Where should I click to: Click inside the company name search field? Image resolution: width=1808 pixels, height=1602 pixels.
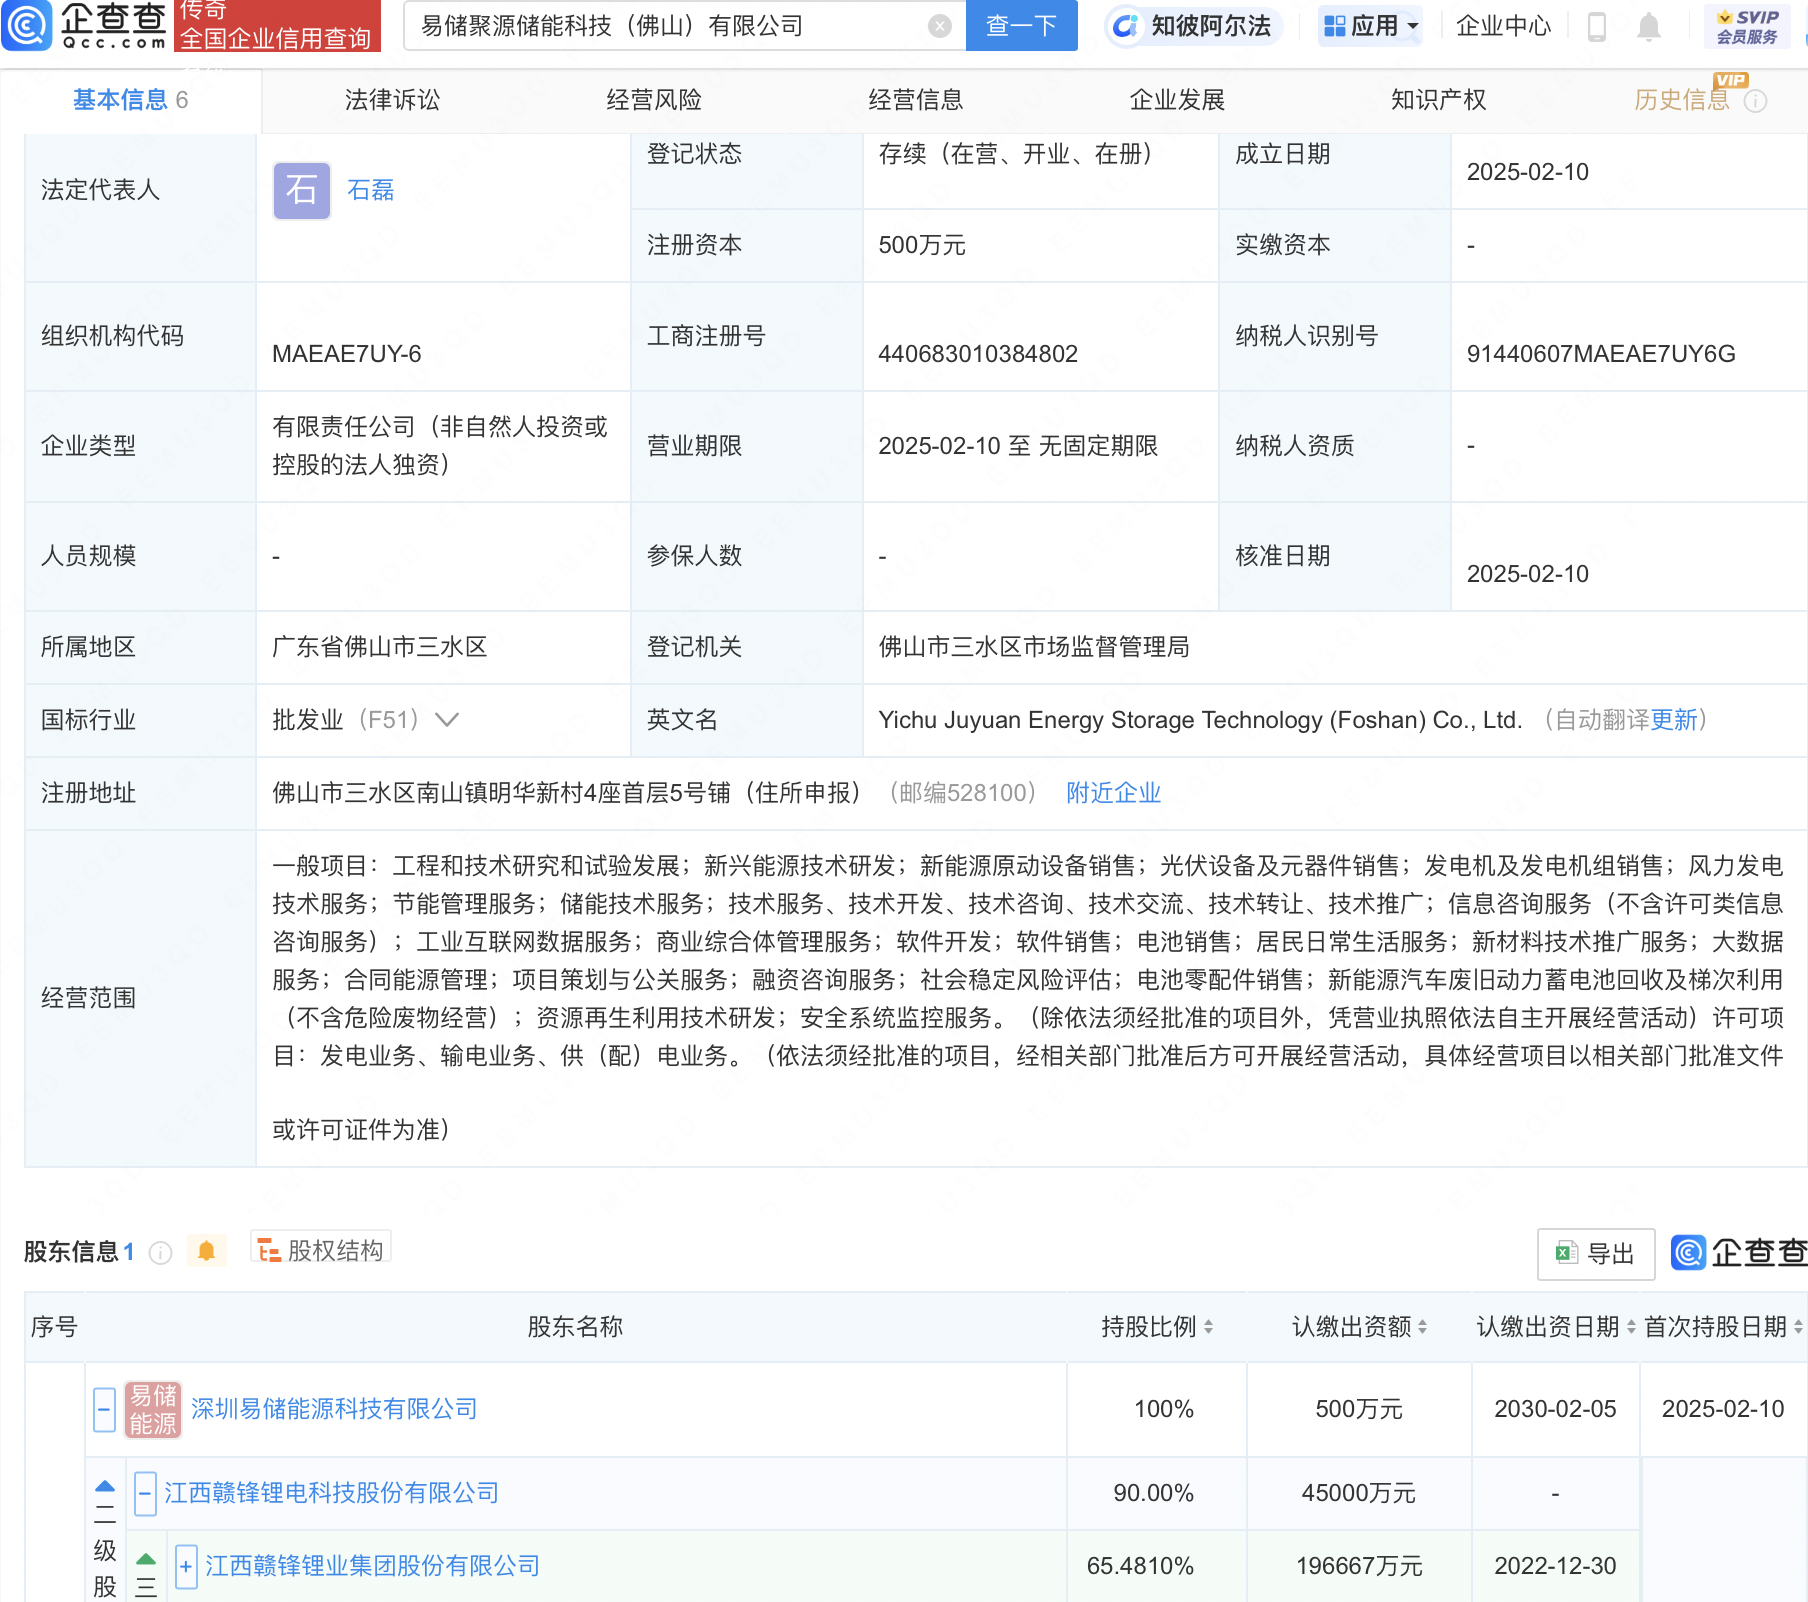coord(650,26)
